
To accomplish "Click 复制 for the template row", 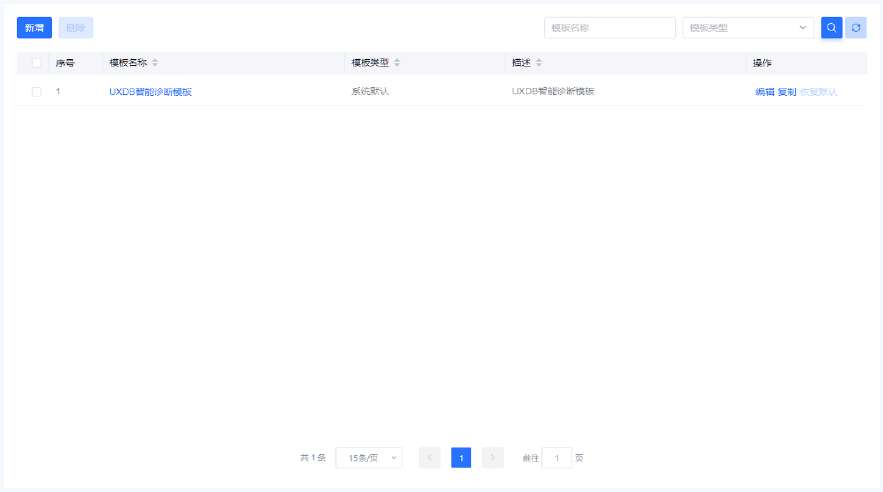I will (787, 92).
